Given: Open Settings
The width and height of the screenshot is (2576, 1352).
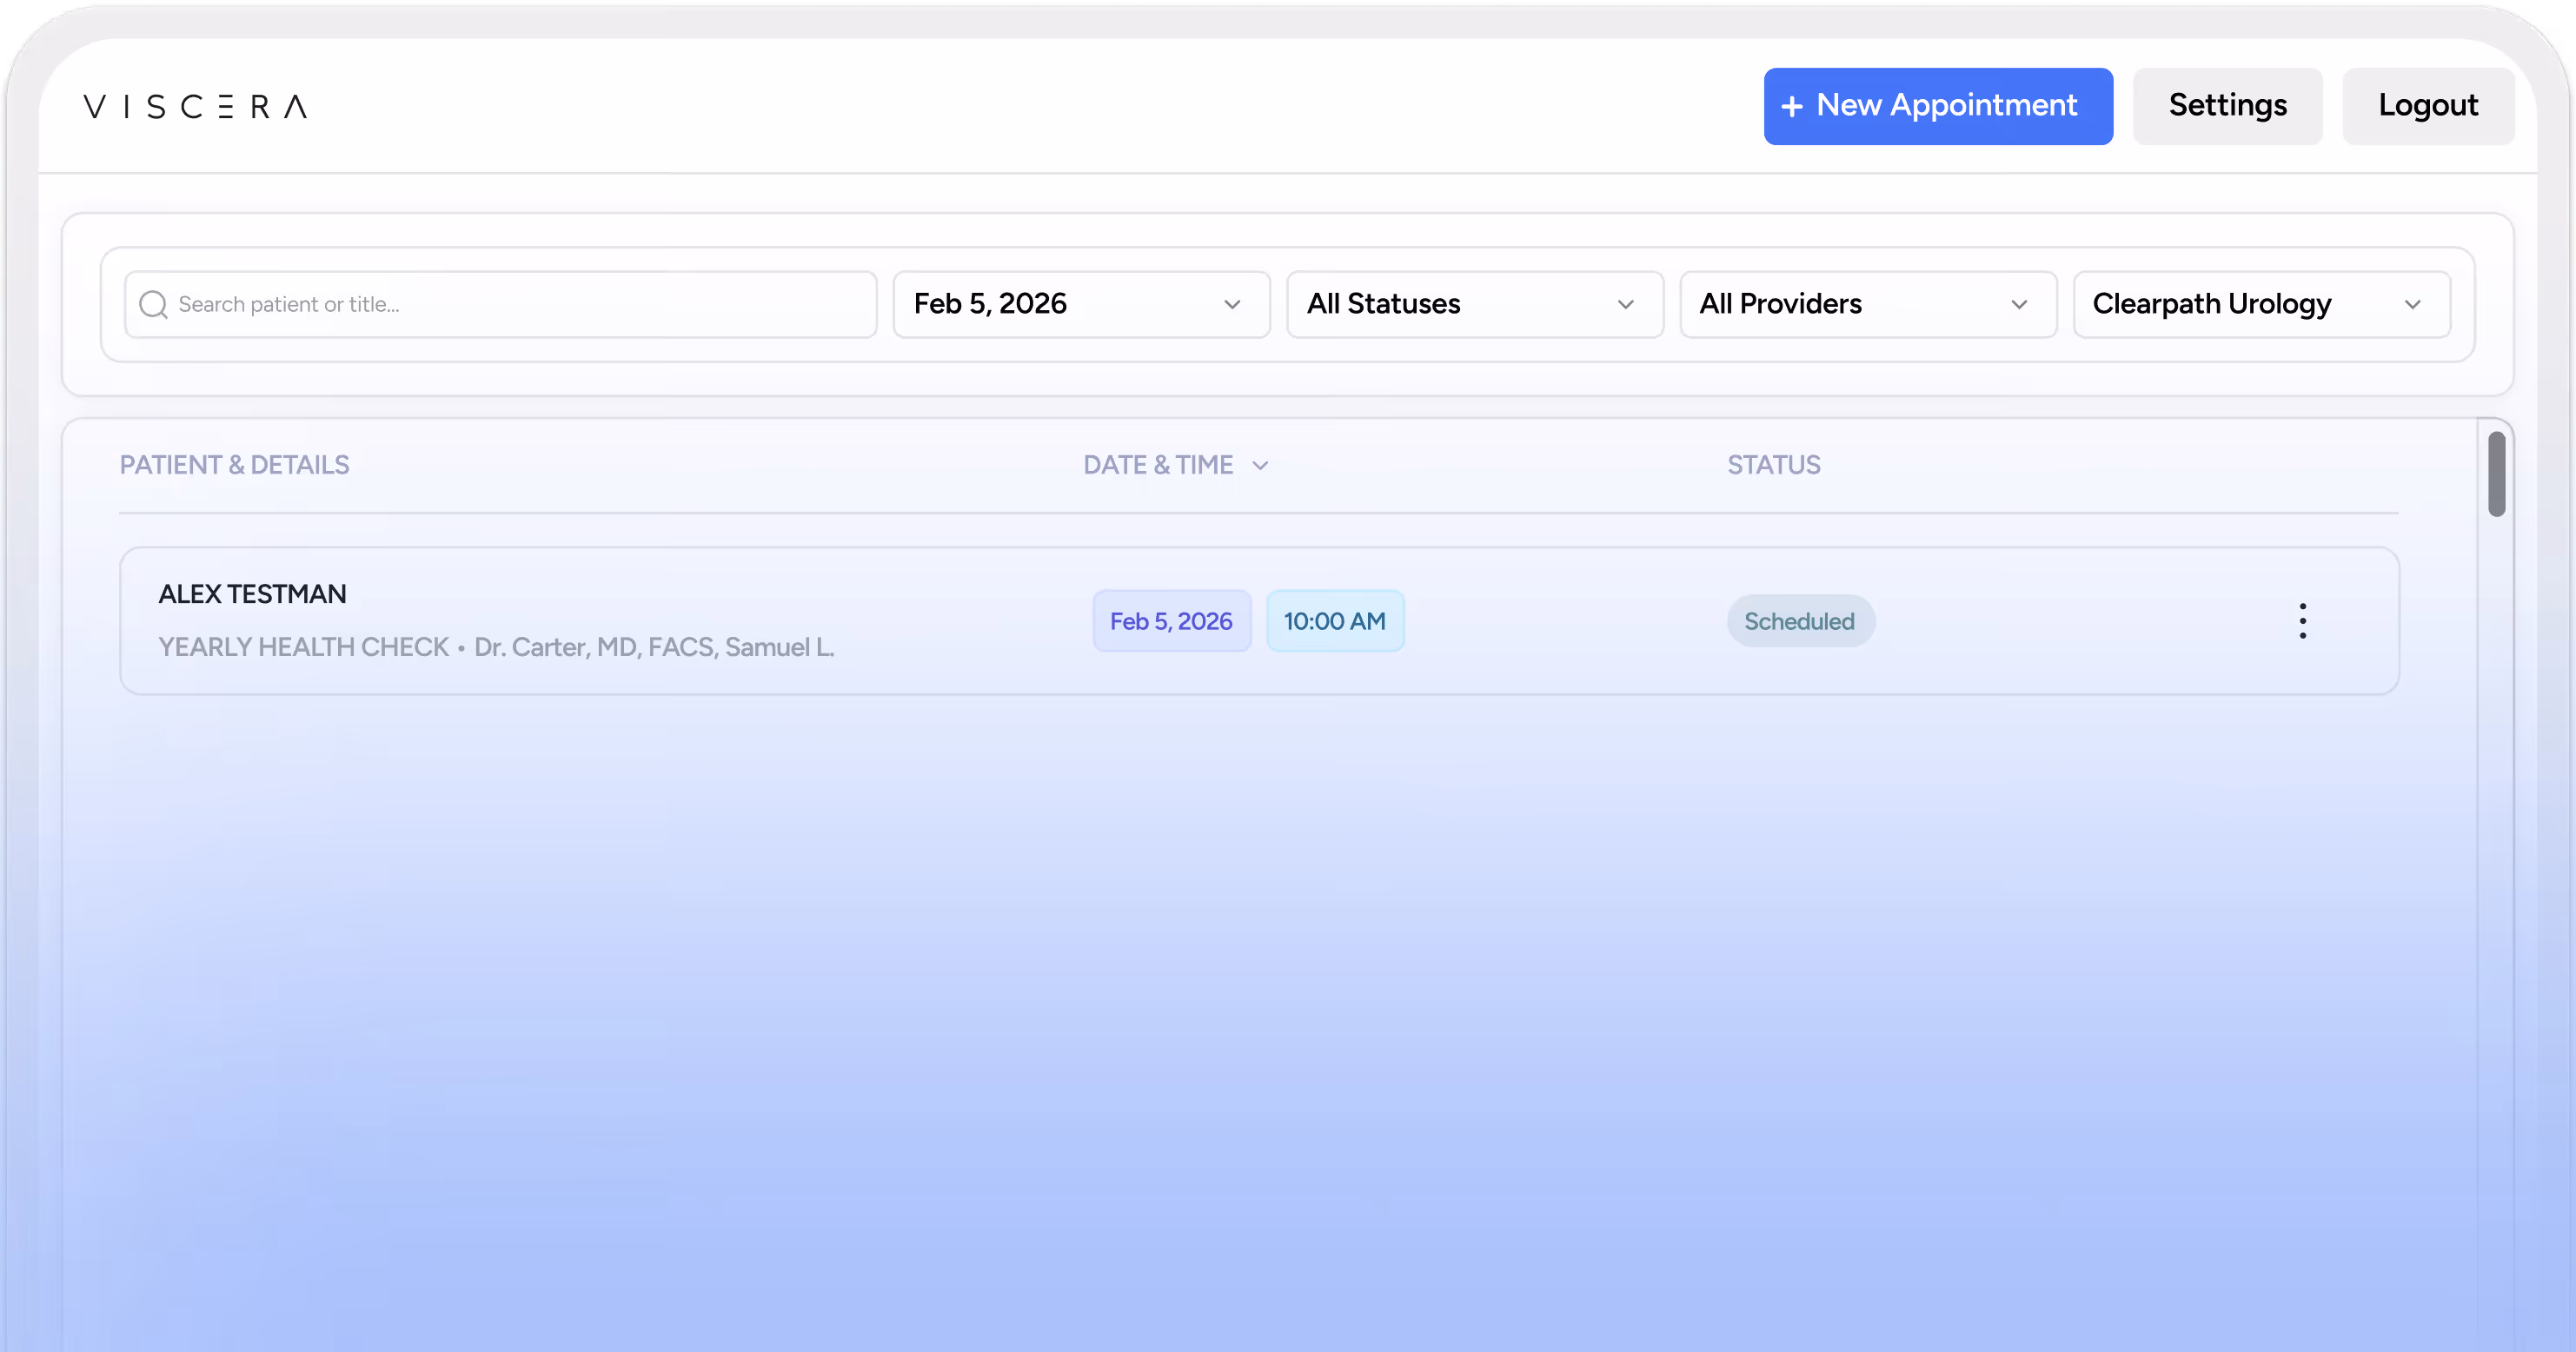Looking at the screenshot, I should click(2227, 106).
